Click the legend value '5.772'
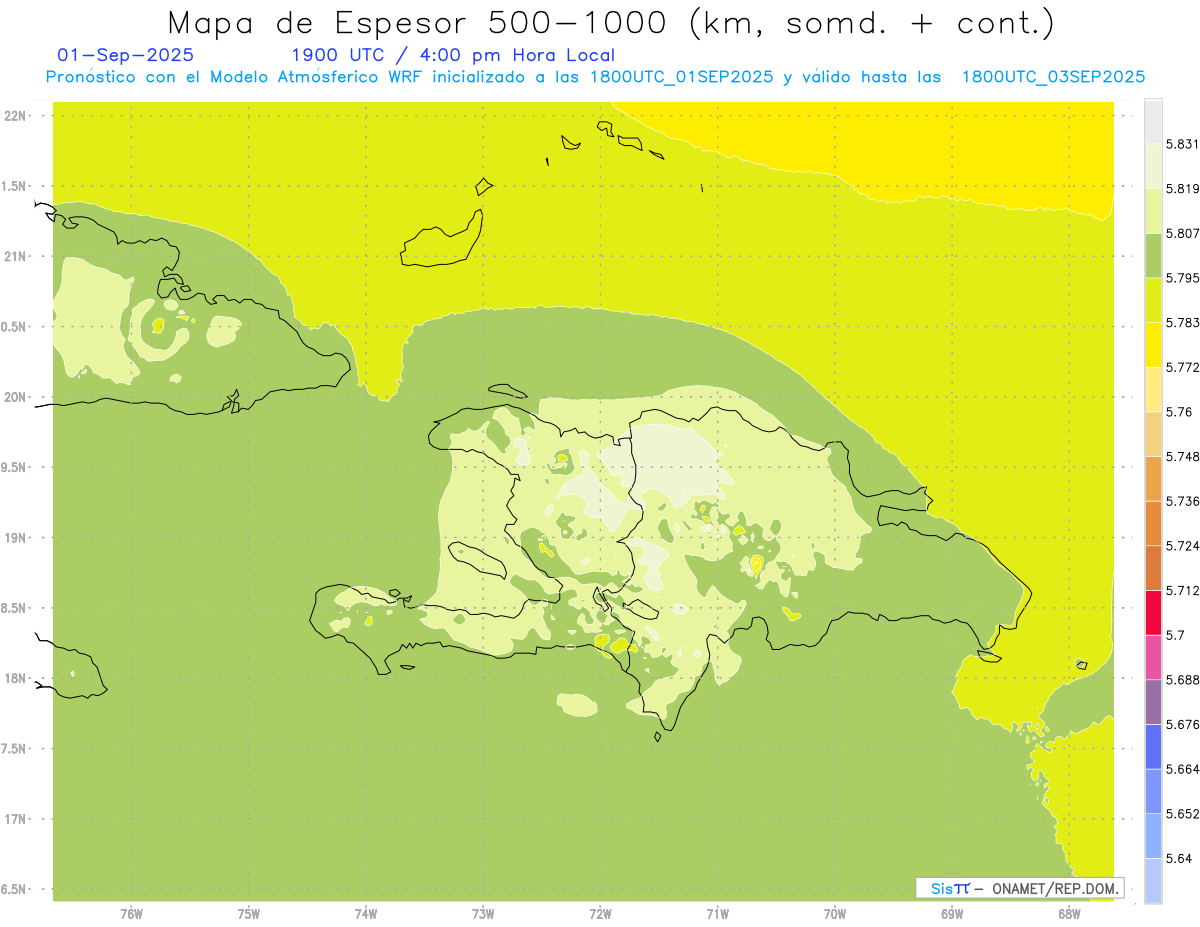This screenshot has width=1200, height=927. 1183,367
